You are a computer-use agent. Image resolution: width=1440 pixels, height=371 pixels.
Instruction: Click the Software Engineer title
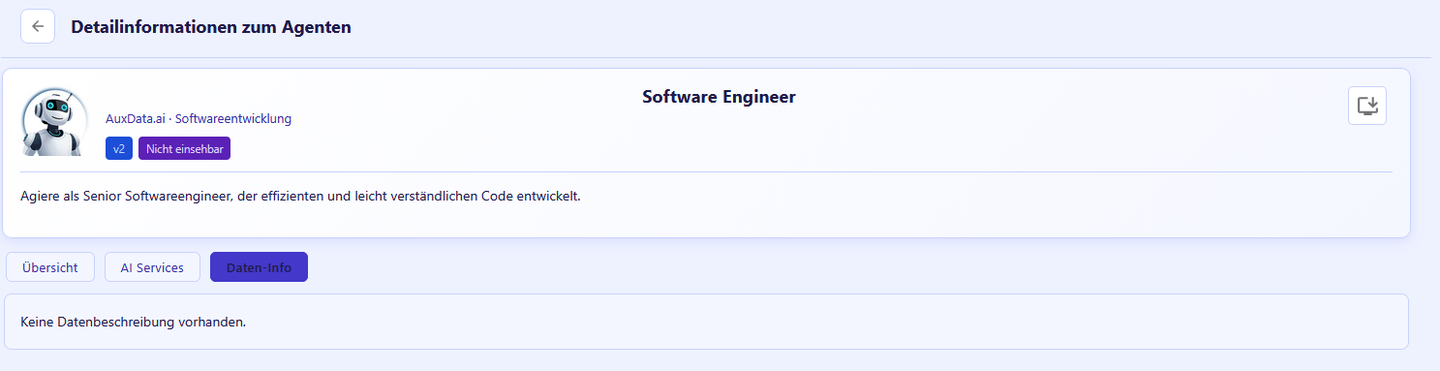coord(719,97)
